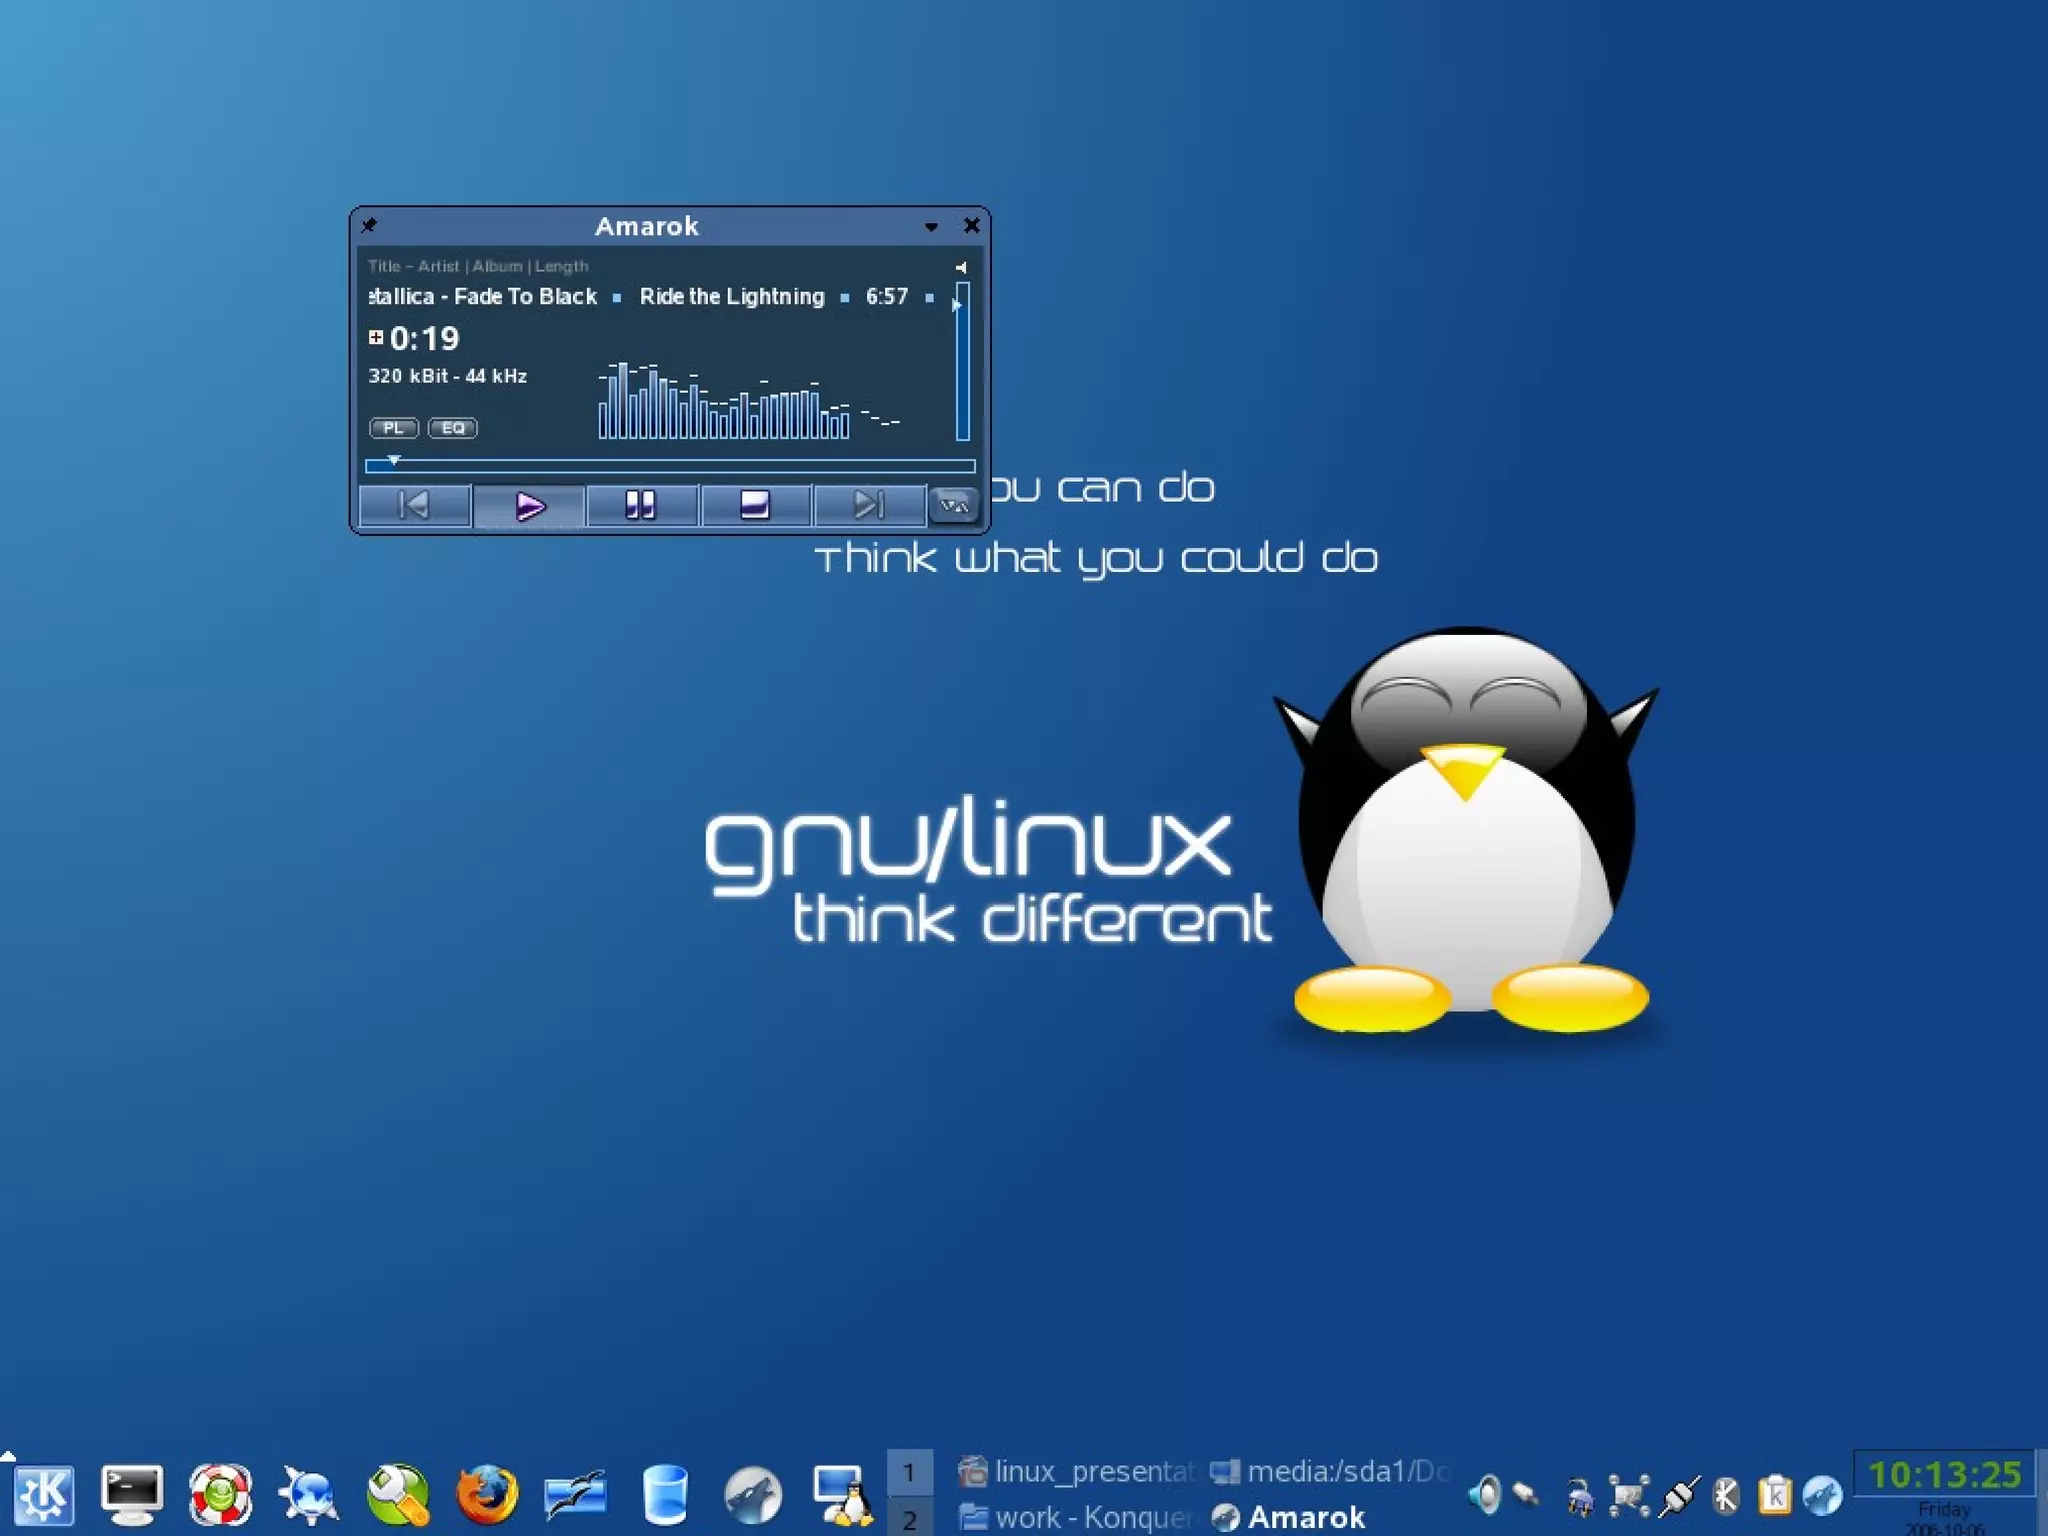Activate media:/sda1 taskbar entry
Viewport: 2048px width, 1536px height.
[1330, 1471]
